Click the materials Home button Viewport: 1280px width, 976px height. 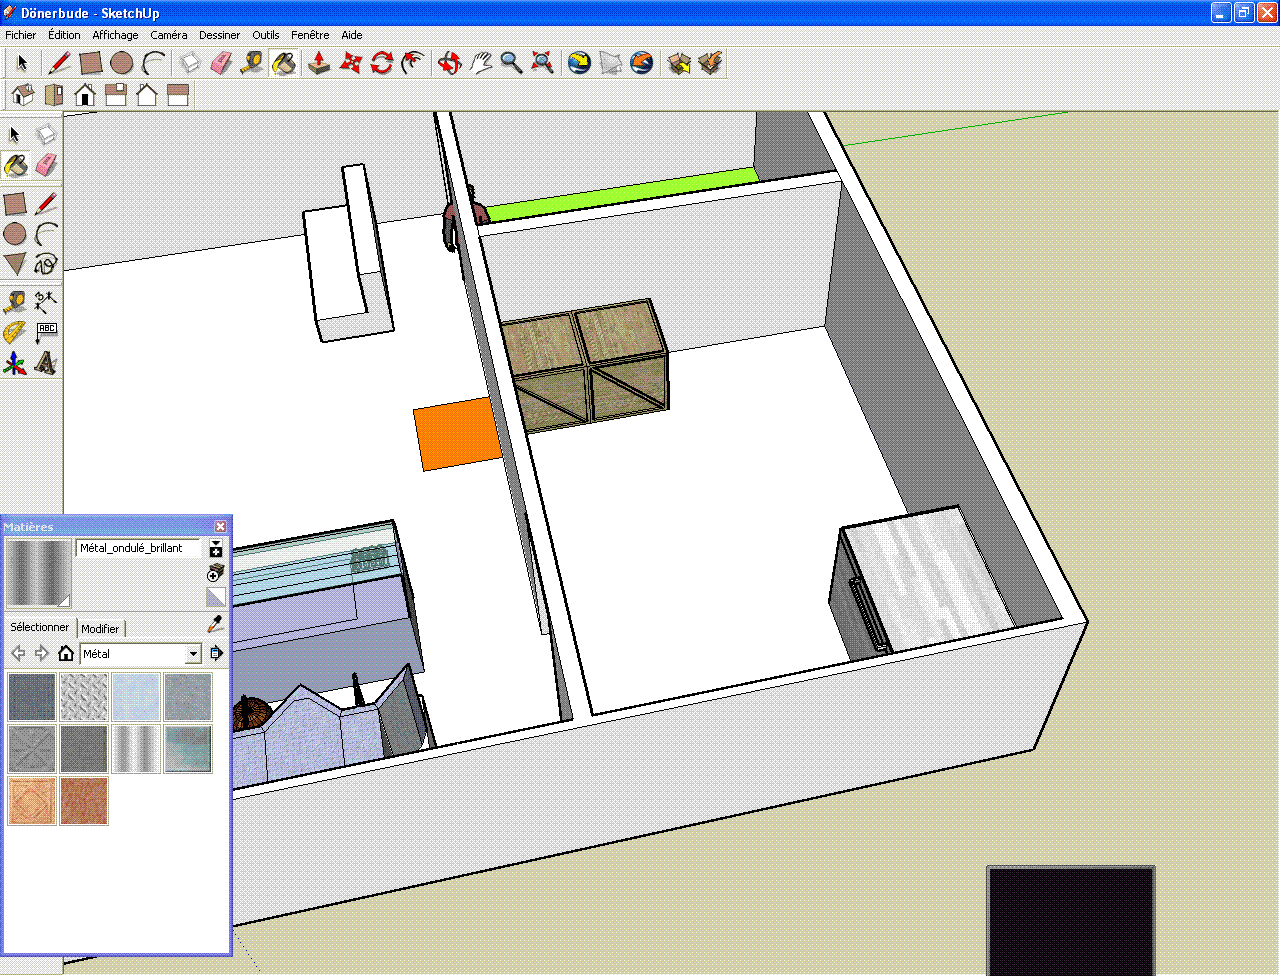tap(66, 653)
